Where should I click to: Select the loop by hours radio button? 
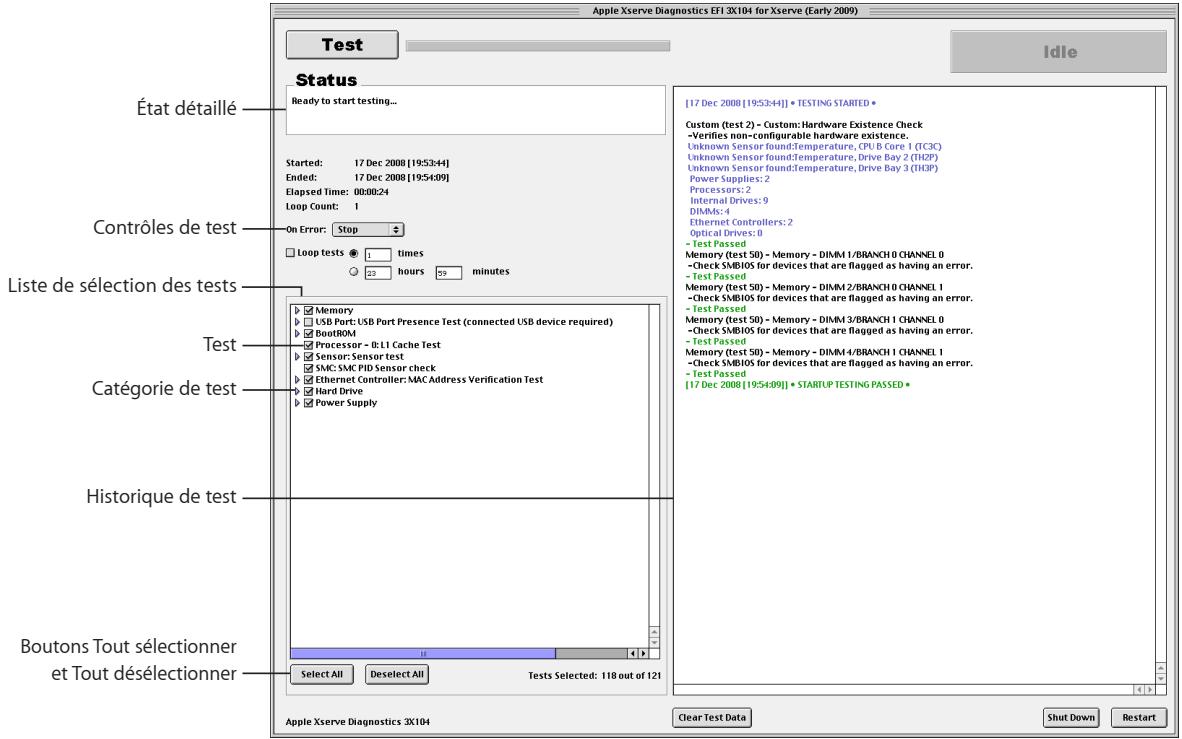click(x=354, y=271)
